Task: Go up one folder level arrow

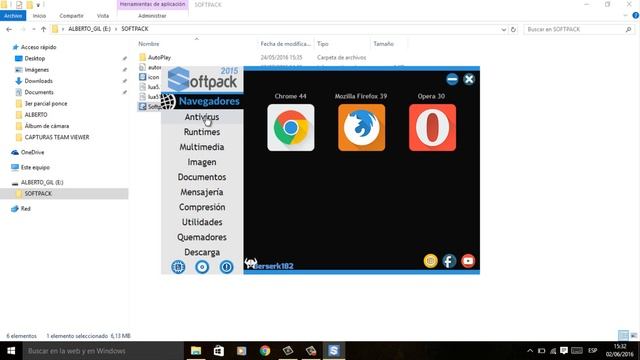Action: click(44, 29)
